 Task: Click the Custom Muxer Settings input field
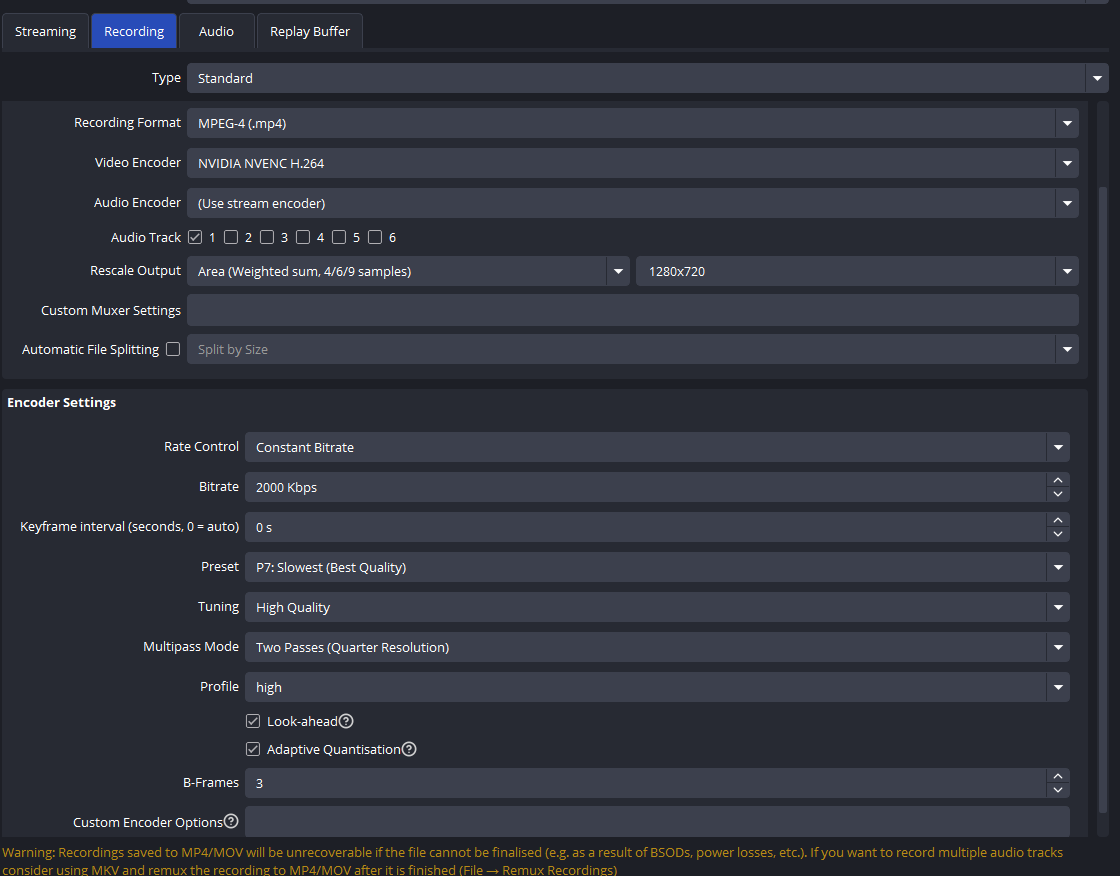pos(633,310)
